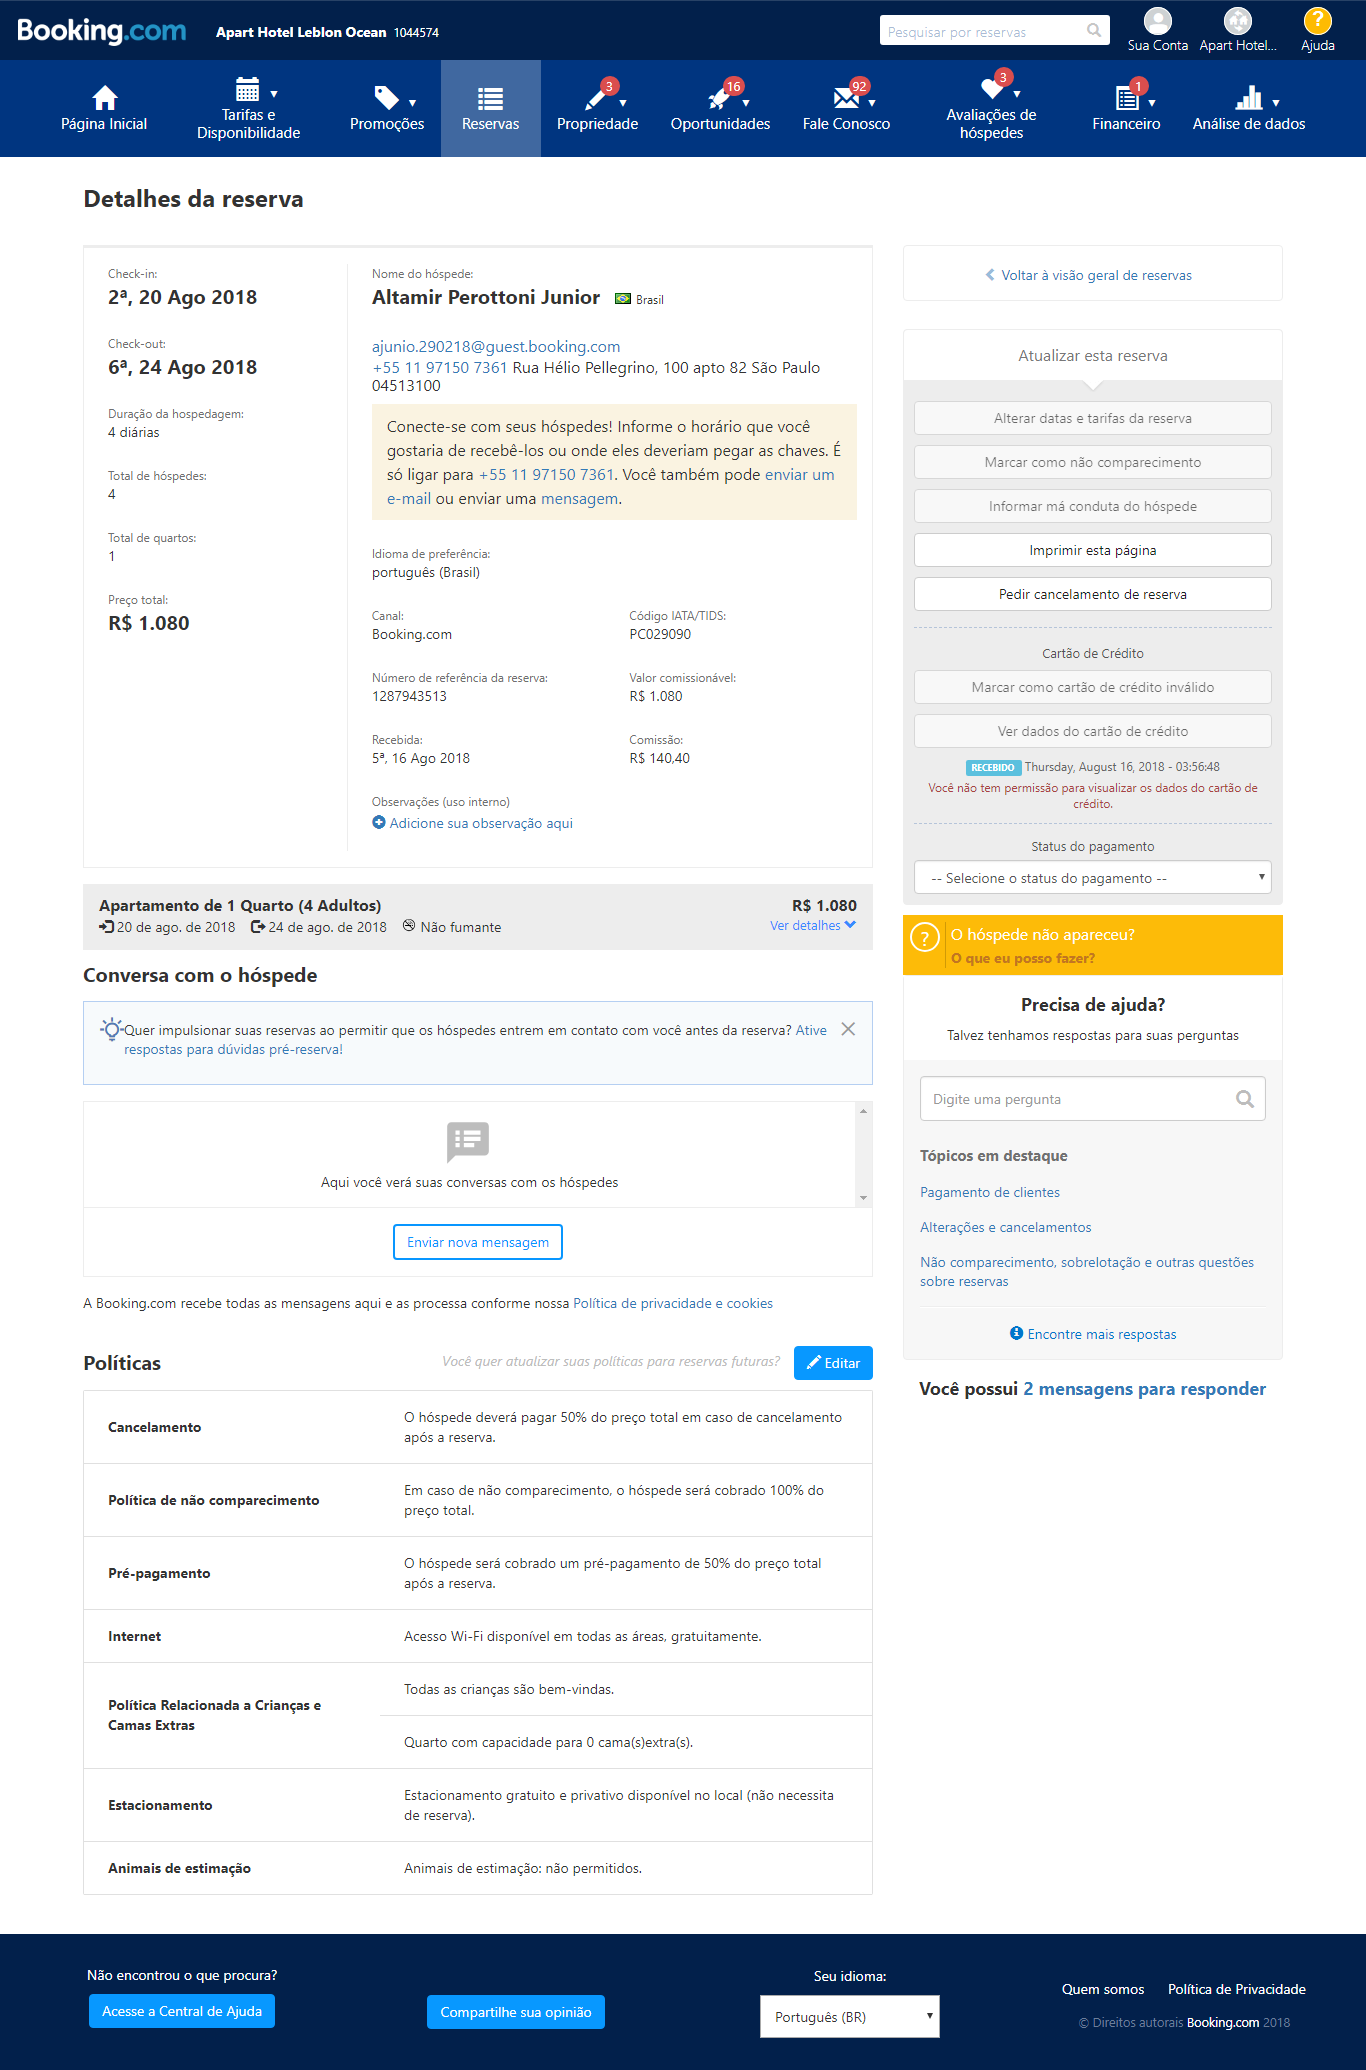Image resolution: width=1366 pixels, height=2070 pixels.
Task: Open the Sua Conta profile icon
Action: (1157, 21)
